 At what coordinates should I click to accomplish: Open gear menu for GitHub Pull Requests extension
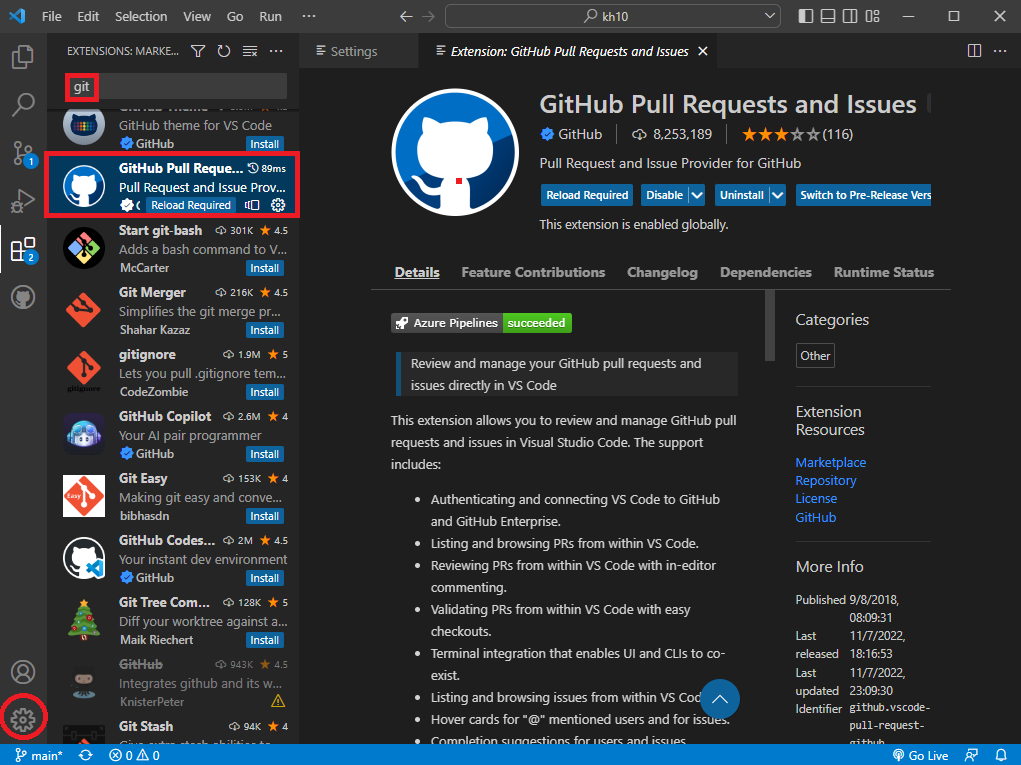point(278,205)
